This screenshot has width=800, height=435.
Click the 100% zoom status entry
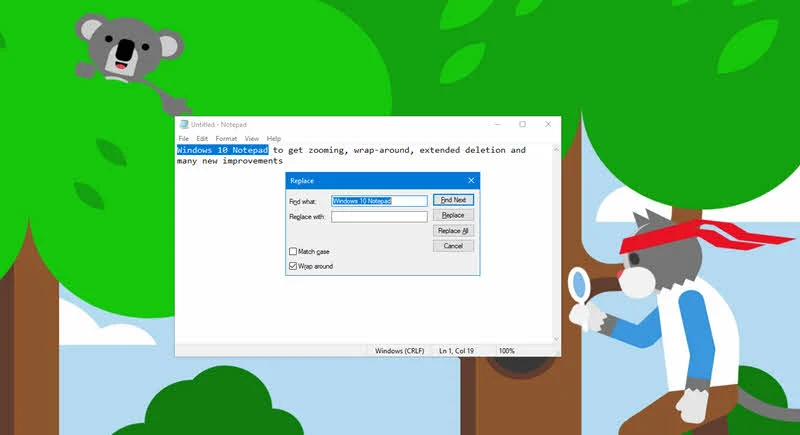[507, 351]
